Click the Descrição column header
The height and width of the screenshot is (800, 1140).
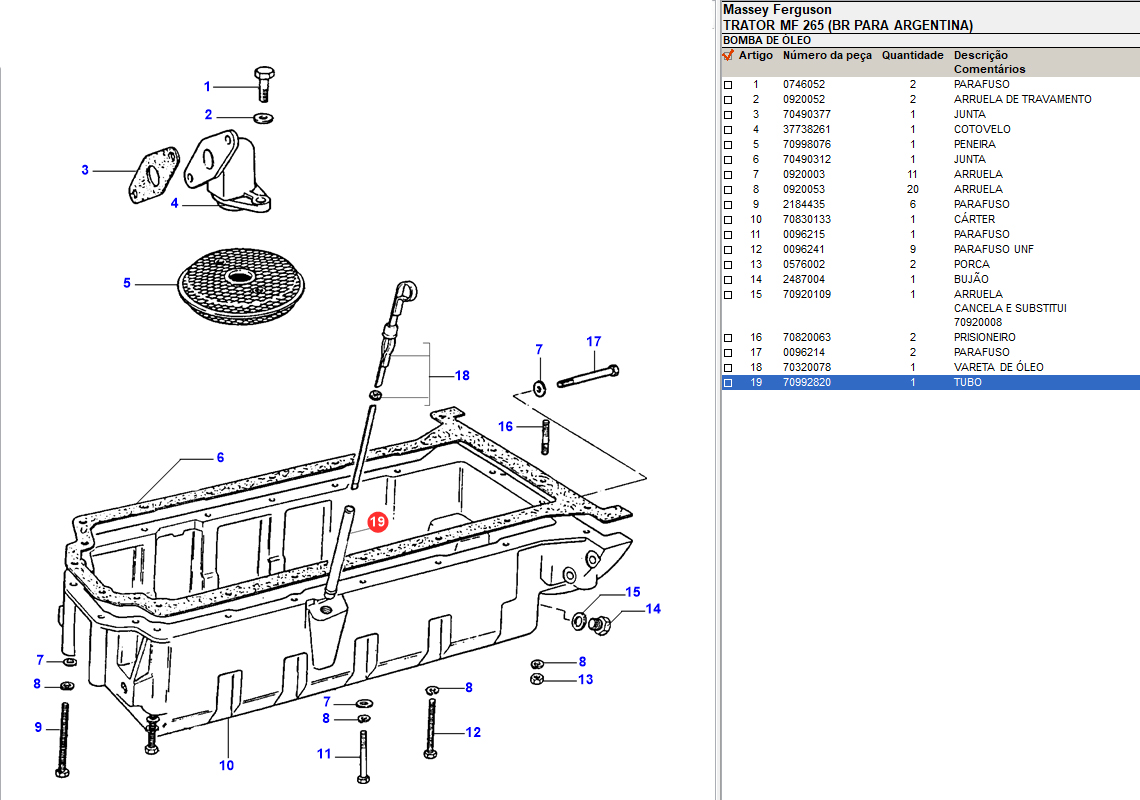(x=980, y=56)
